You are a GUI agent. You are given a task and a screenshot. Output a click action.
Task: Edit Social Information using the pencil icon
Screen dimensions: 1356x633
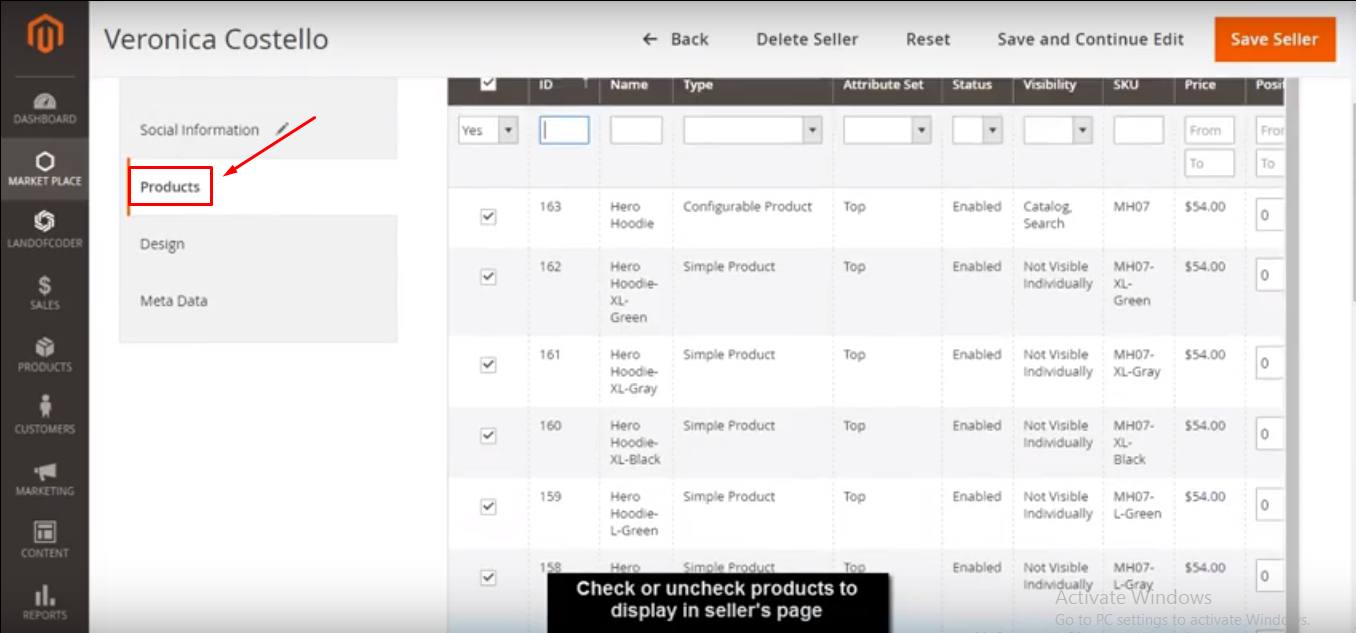[281, 127]
